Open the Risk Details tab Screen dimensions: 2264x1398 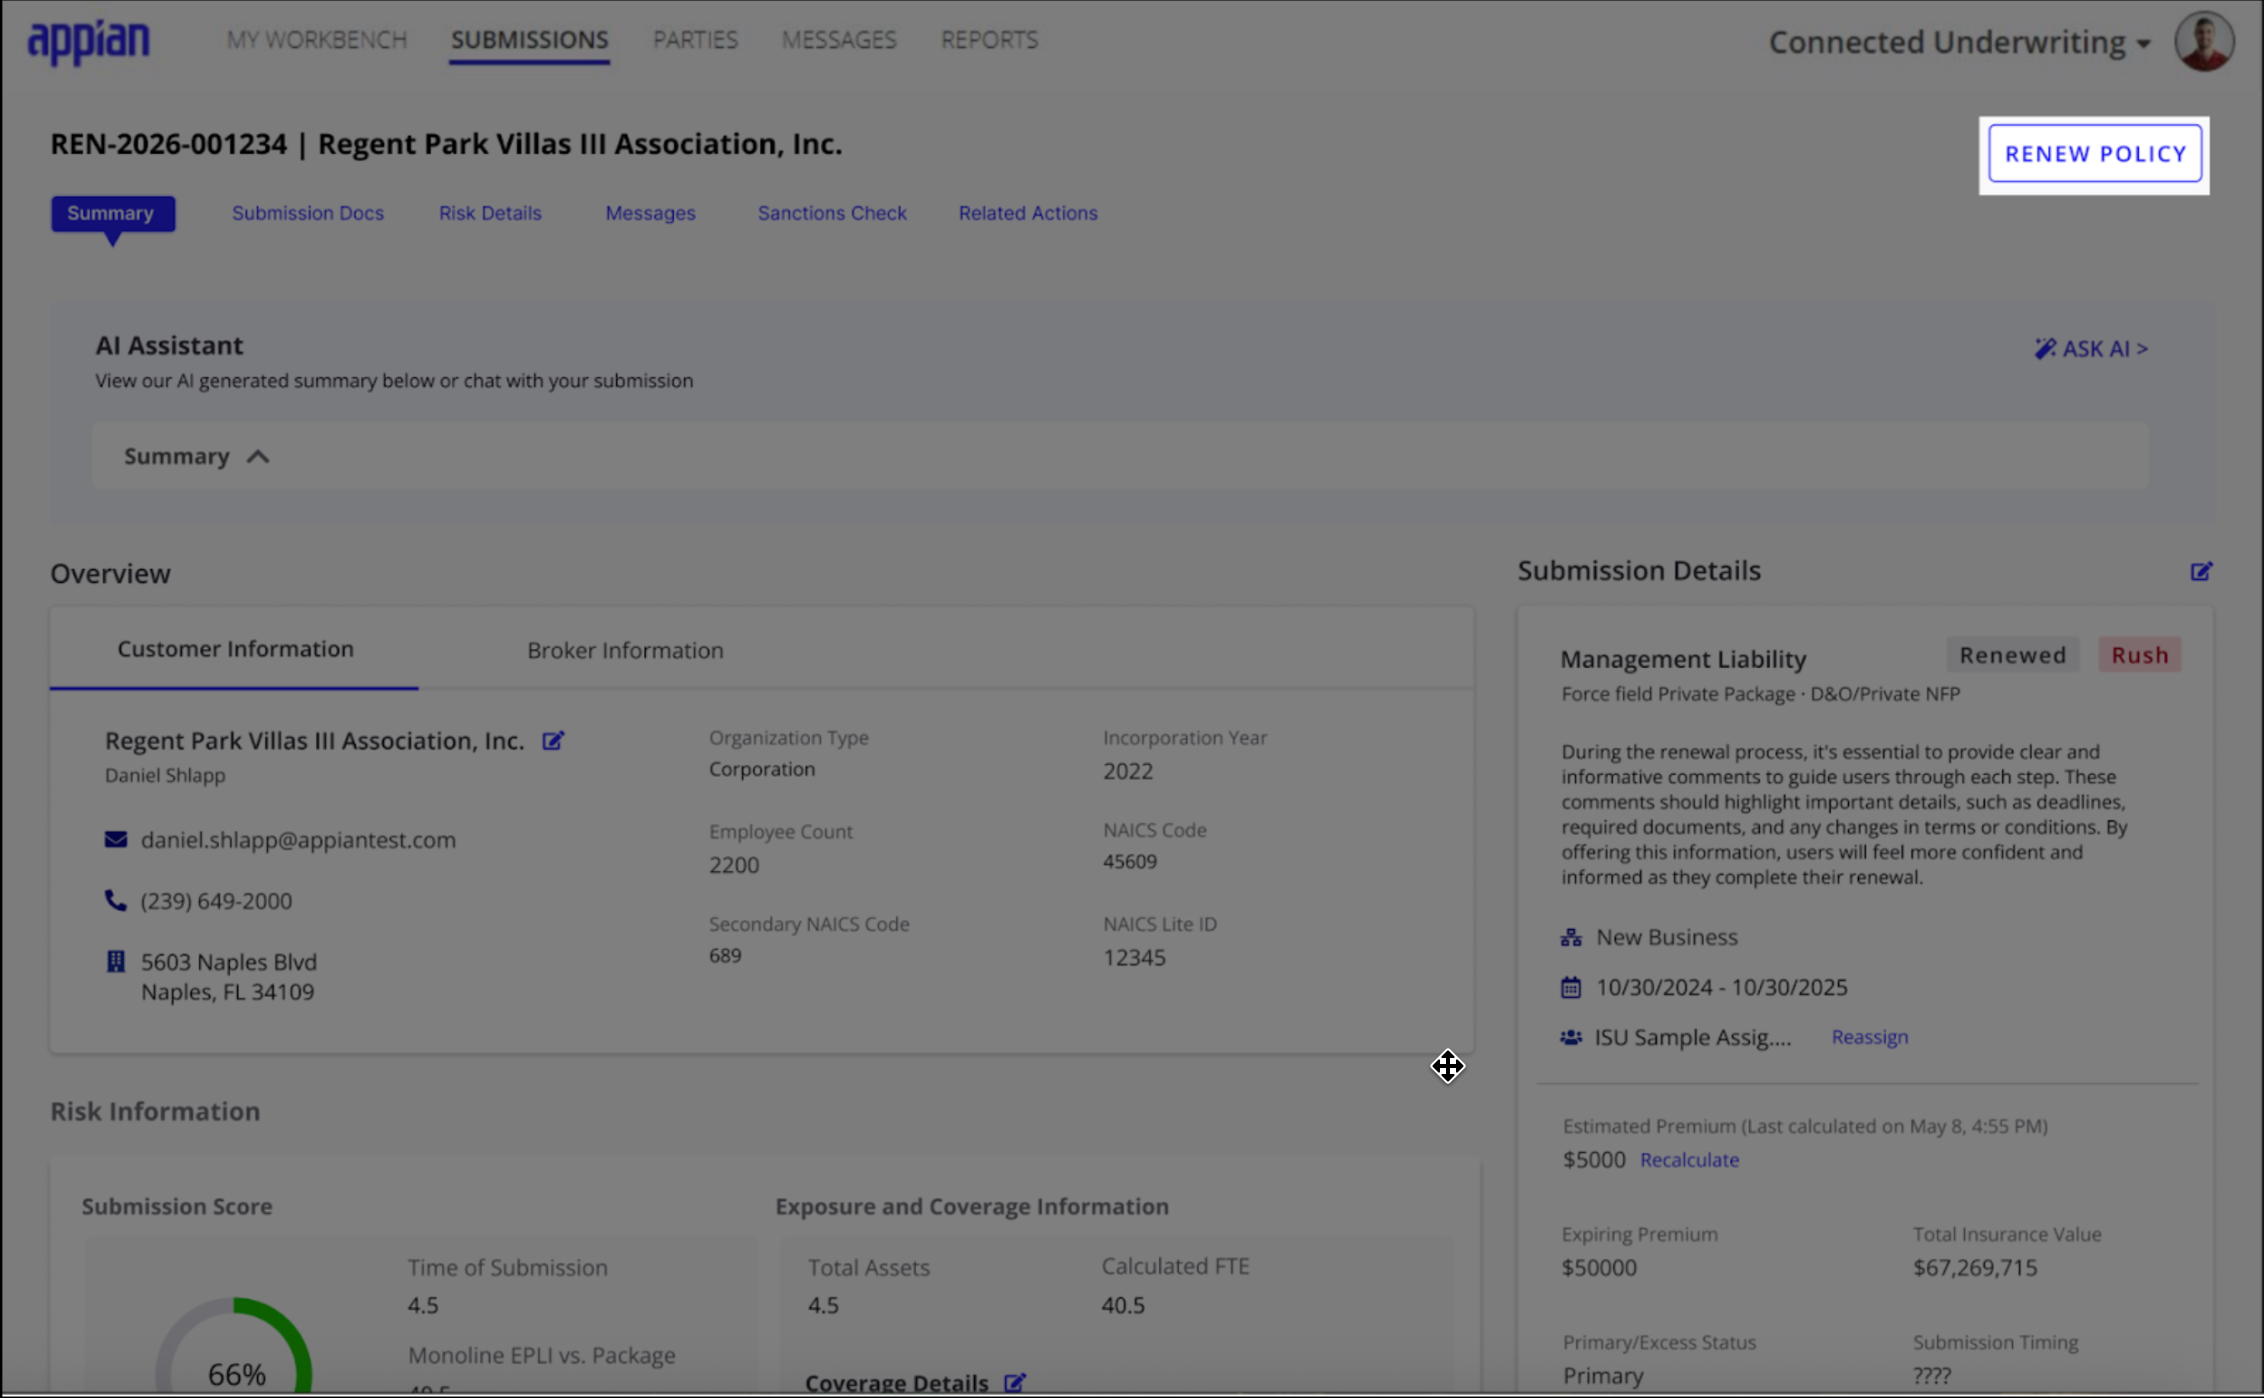[490, 213]
